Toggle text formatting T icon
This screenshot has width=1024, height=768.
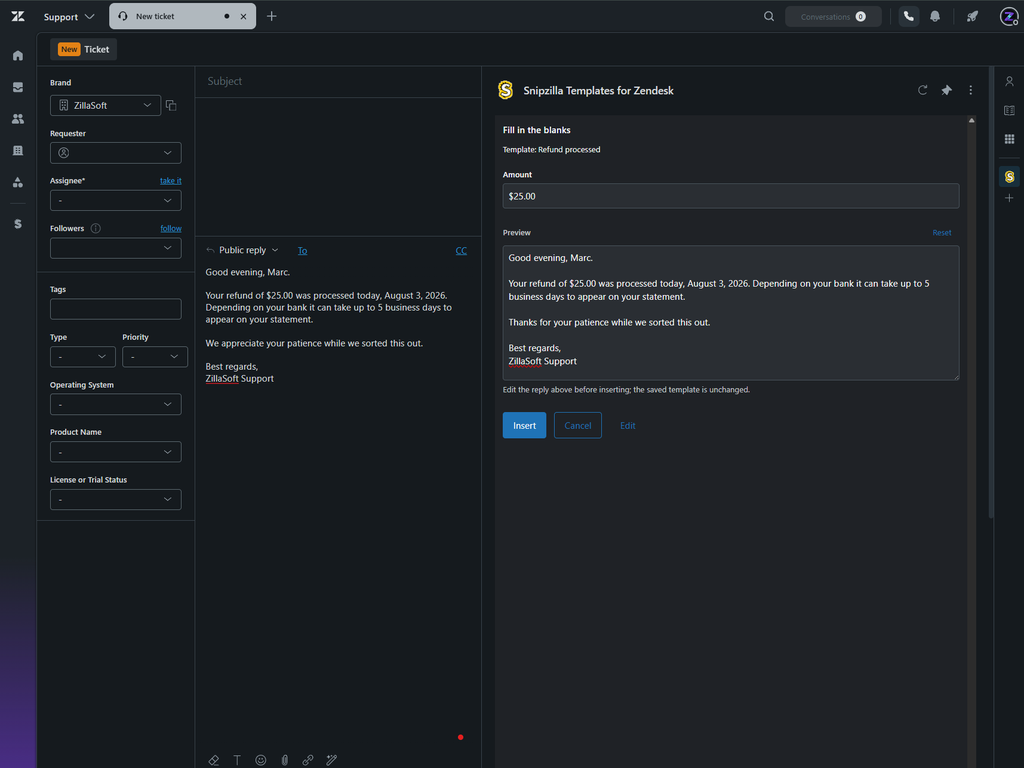click(237, 760)
